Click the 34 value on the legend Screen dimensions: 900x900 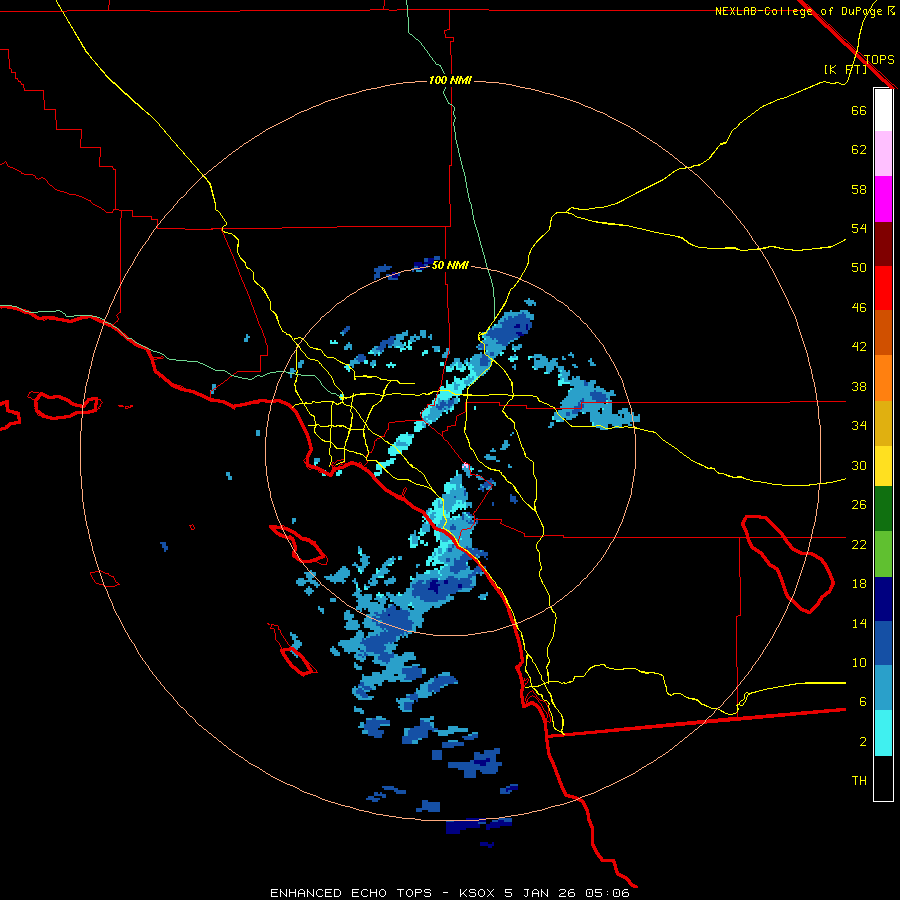point(859,425)
